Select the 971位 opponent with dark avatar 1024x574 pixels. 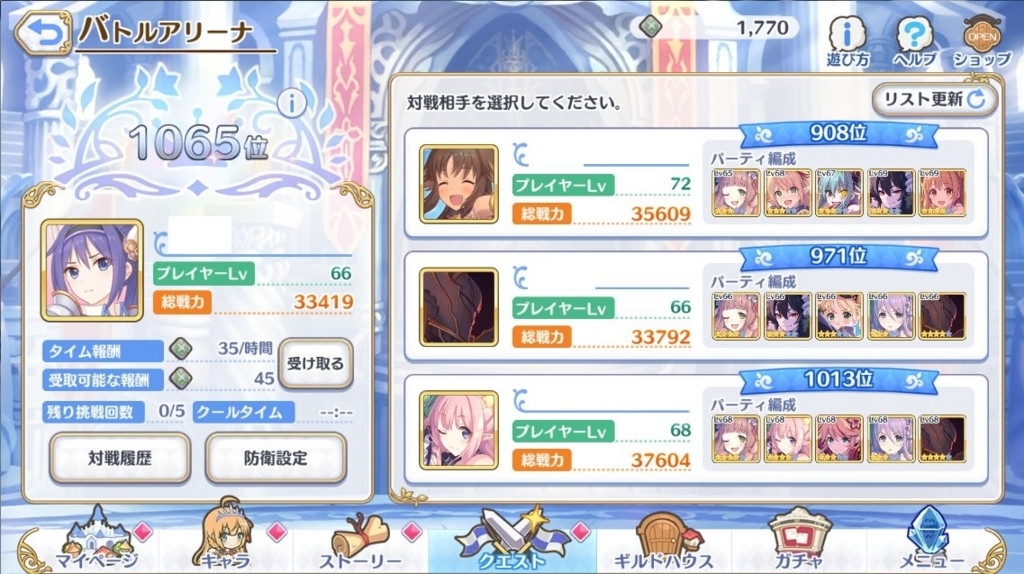pos(458,307)
